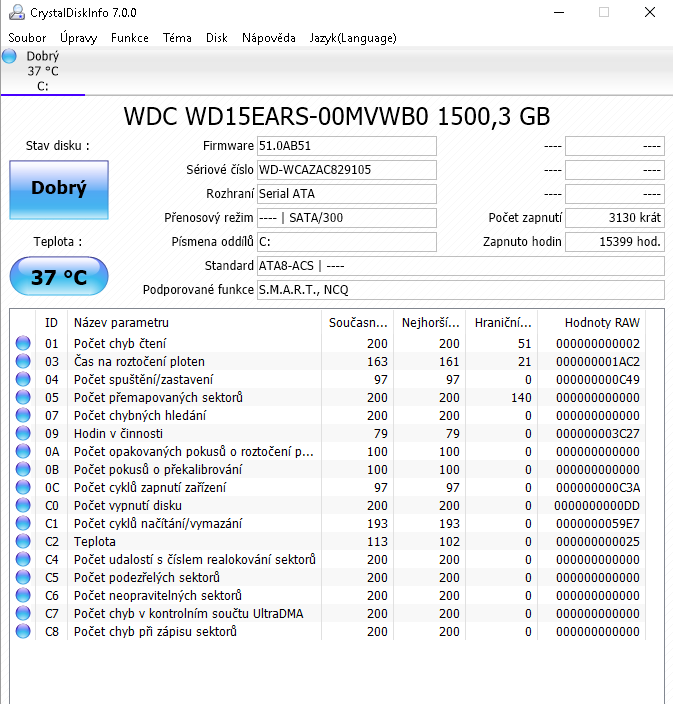
Task: Click the Nejhorší... column header
Action: point(430,322)
